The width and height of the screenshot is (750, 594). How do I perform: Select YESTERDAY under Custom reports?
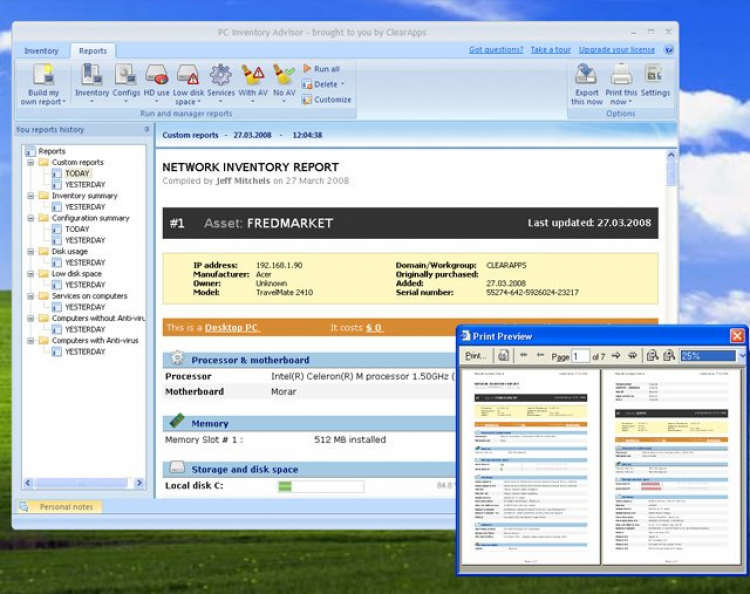85,185
